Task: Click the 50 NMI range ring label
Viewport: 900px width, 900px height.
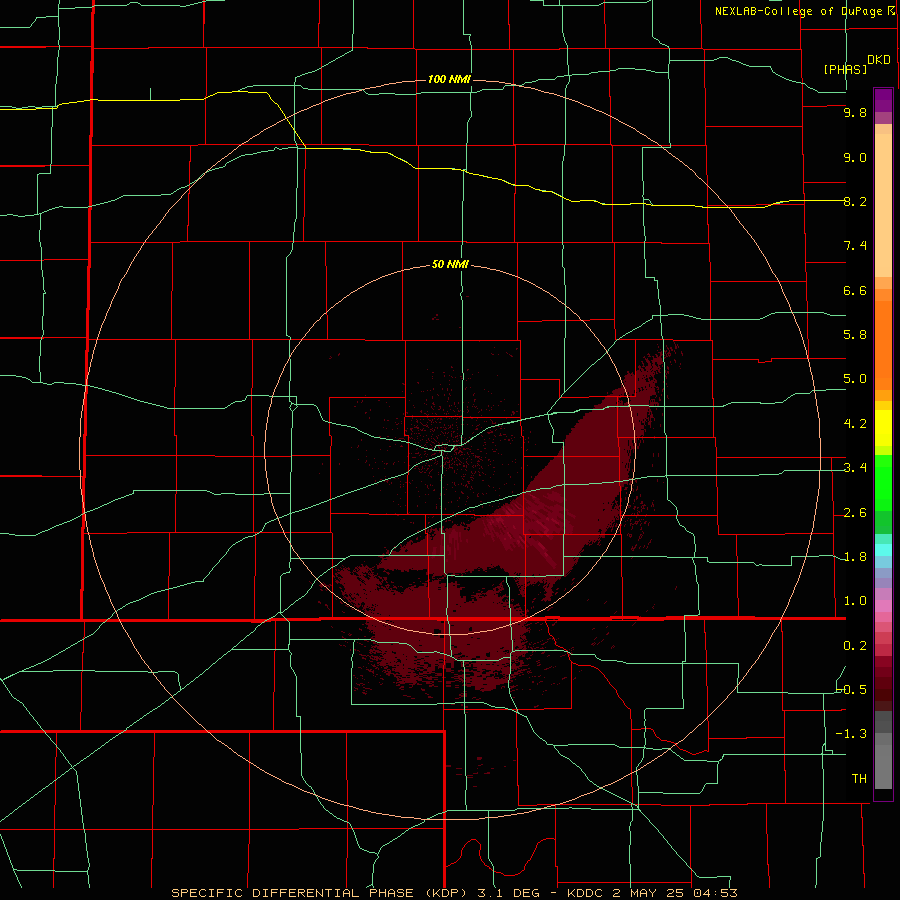Action: 450,264
